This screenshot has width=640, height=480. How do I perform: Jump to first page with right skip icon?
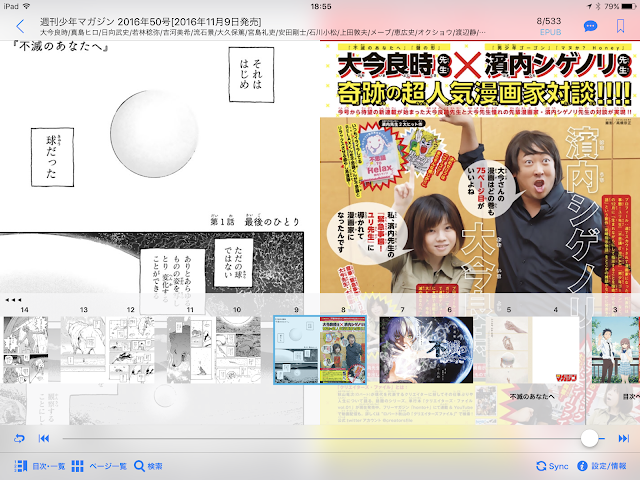pyautogui.click(x=623, y=438)
